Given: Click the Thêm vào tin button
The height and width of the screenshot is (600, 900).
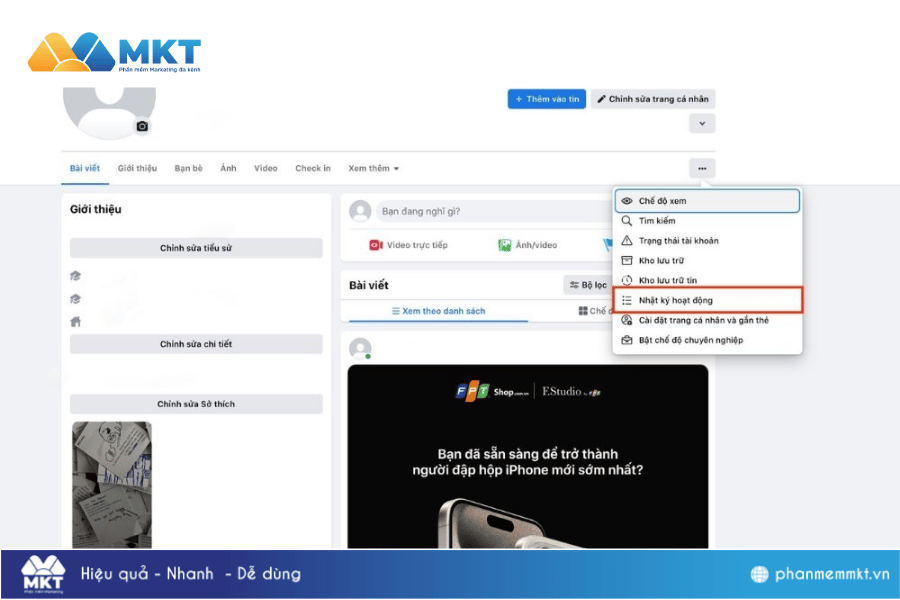Looking at the screenshot, I should [546, 99].
